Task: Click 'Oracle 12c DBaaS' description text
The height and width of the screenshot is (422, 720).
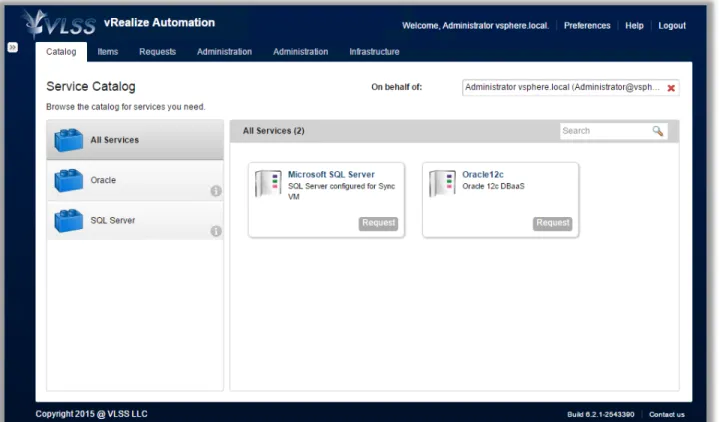Action: (x=493, y=186)
